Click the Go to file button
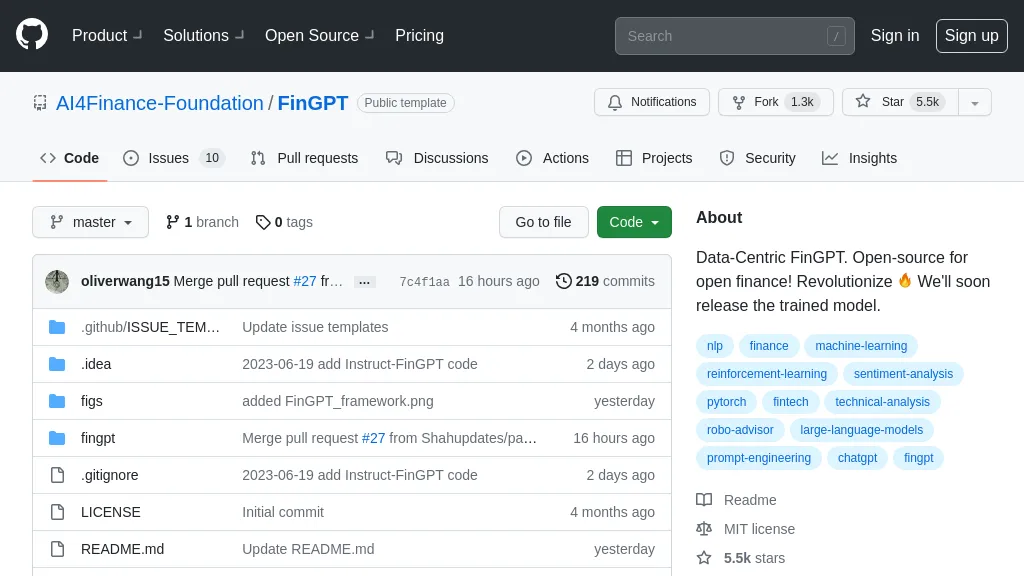 pos(543,222)
